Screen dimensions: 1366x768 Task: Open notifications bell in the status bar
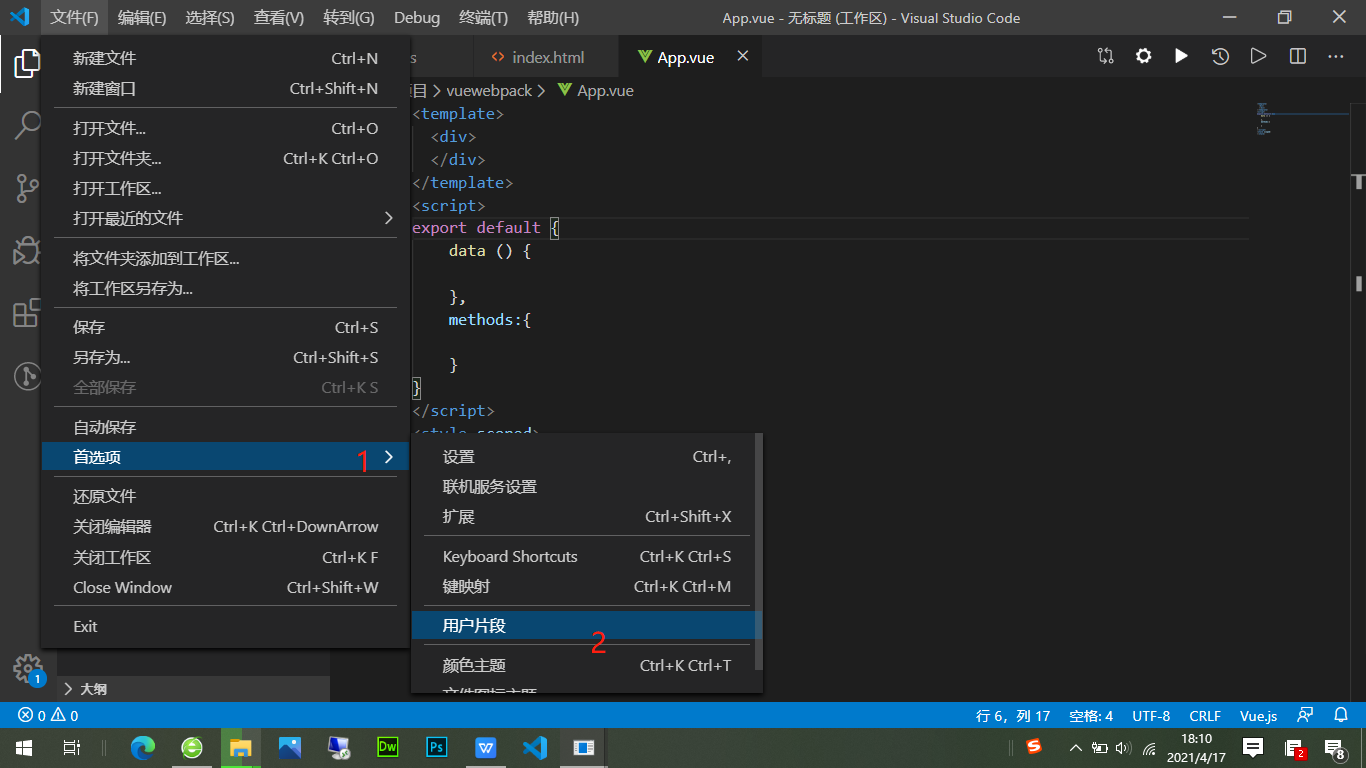pos(1341,715)
